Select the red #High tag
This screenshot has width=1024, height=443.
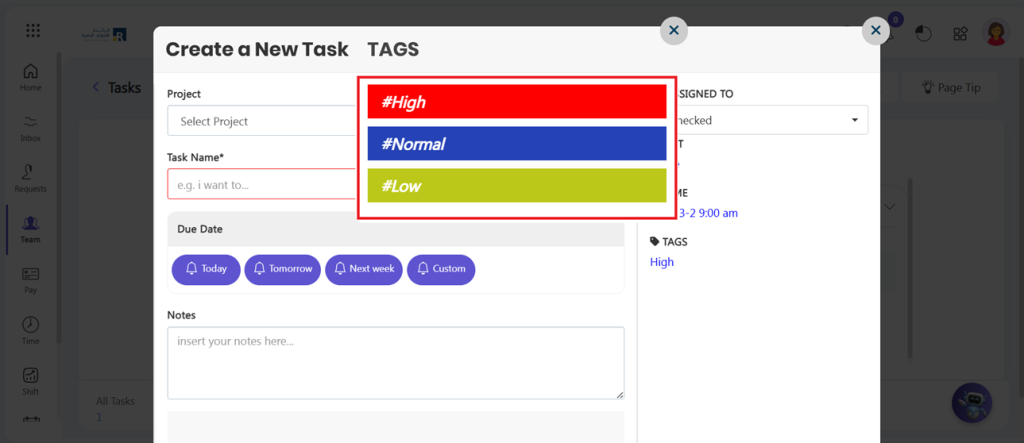[516, 102]
